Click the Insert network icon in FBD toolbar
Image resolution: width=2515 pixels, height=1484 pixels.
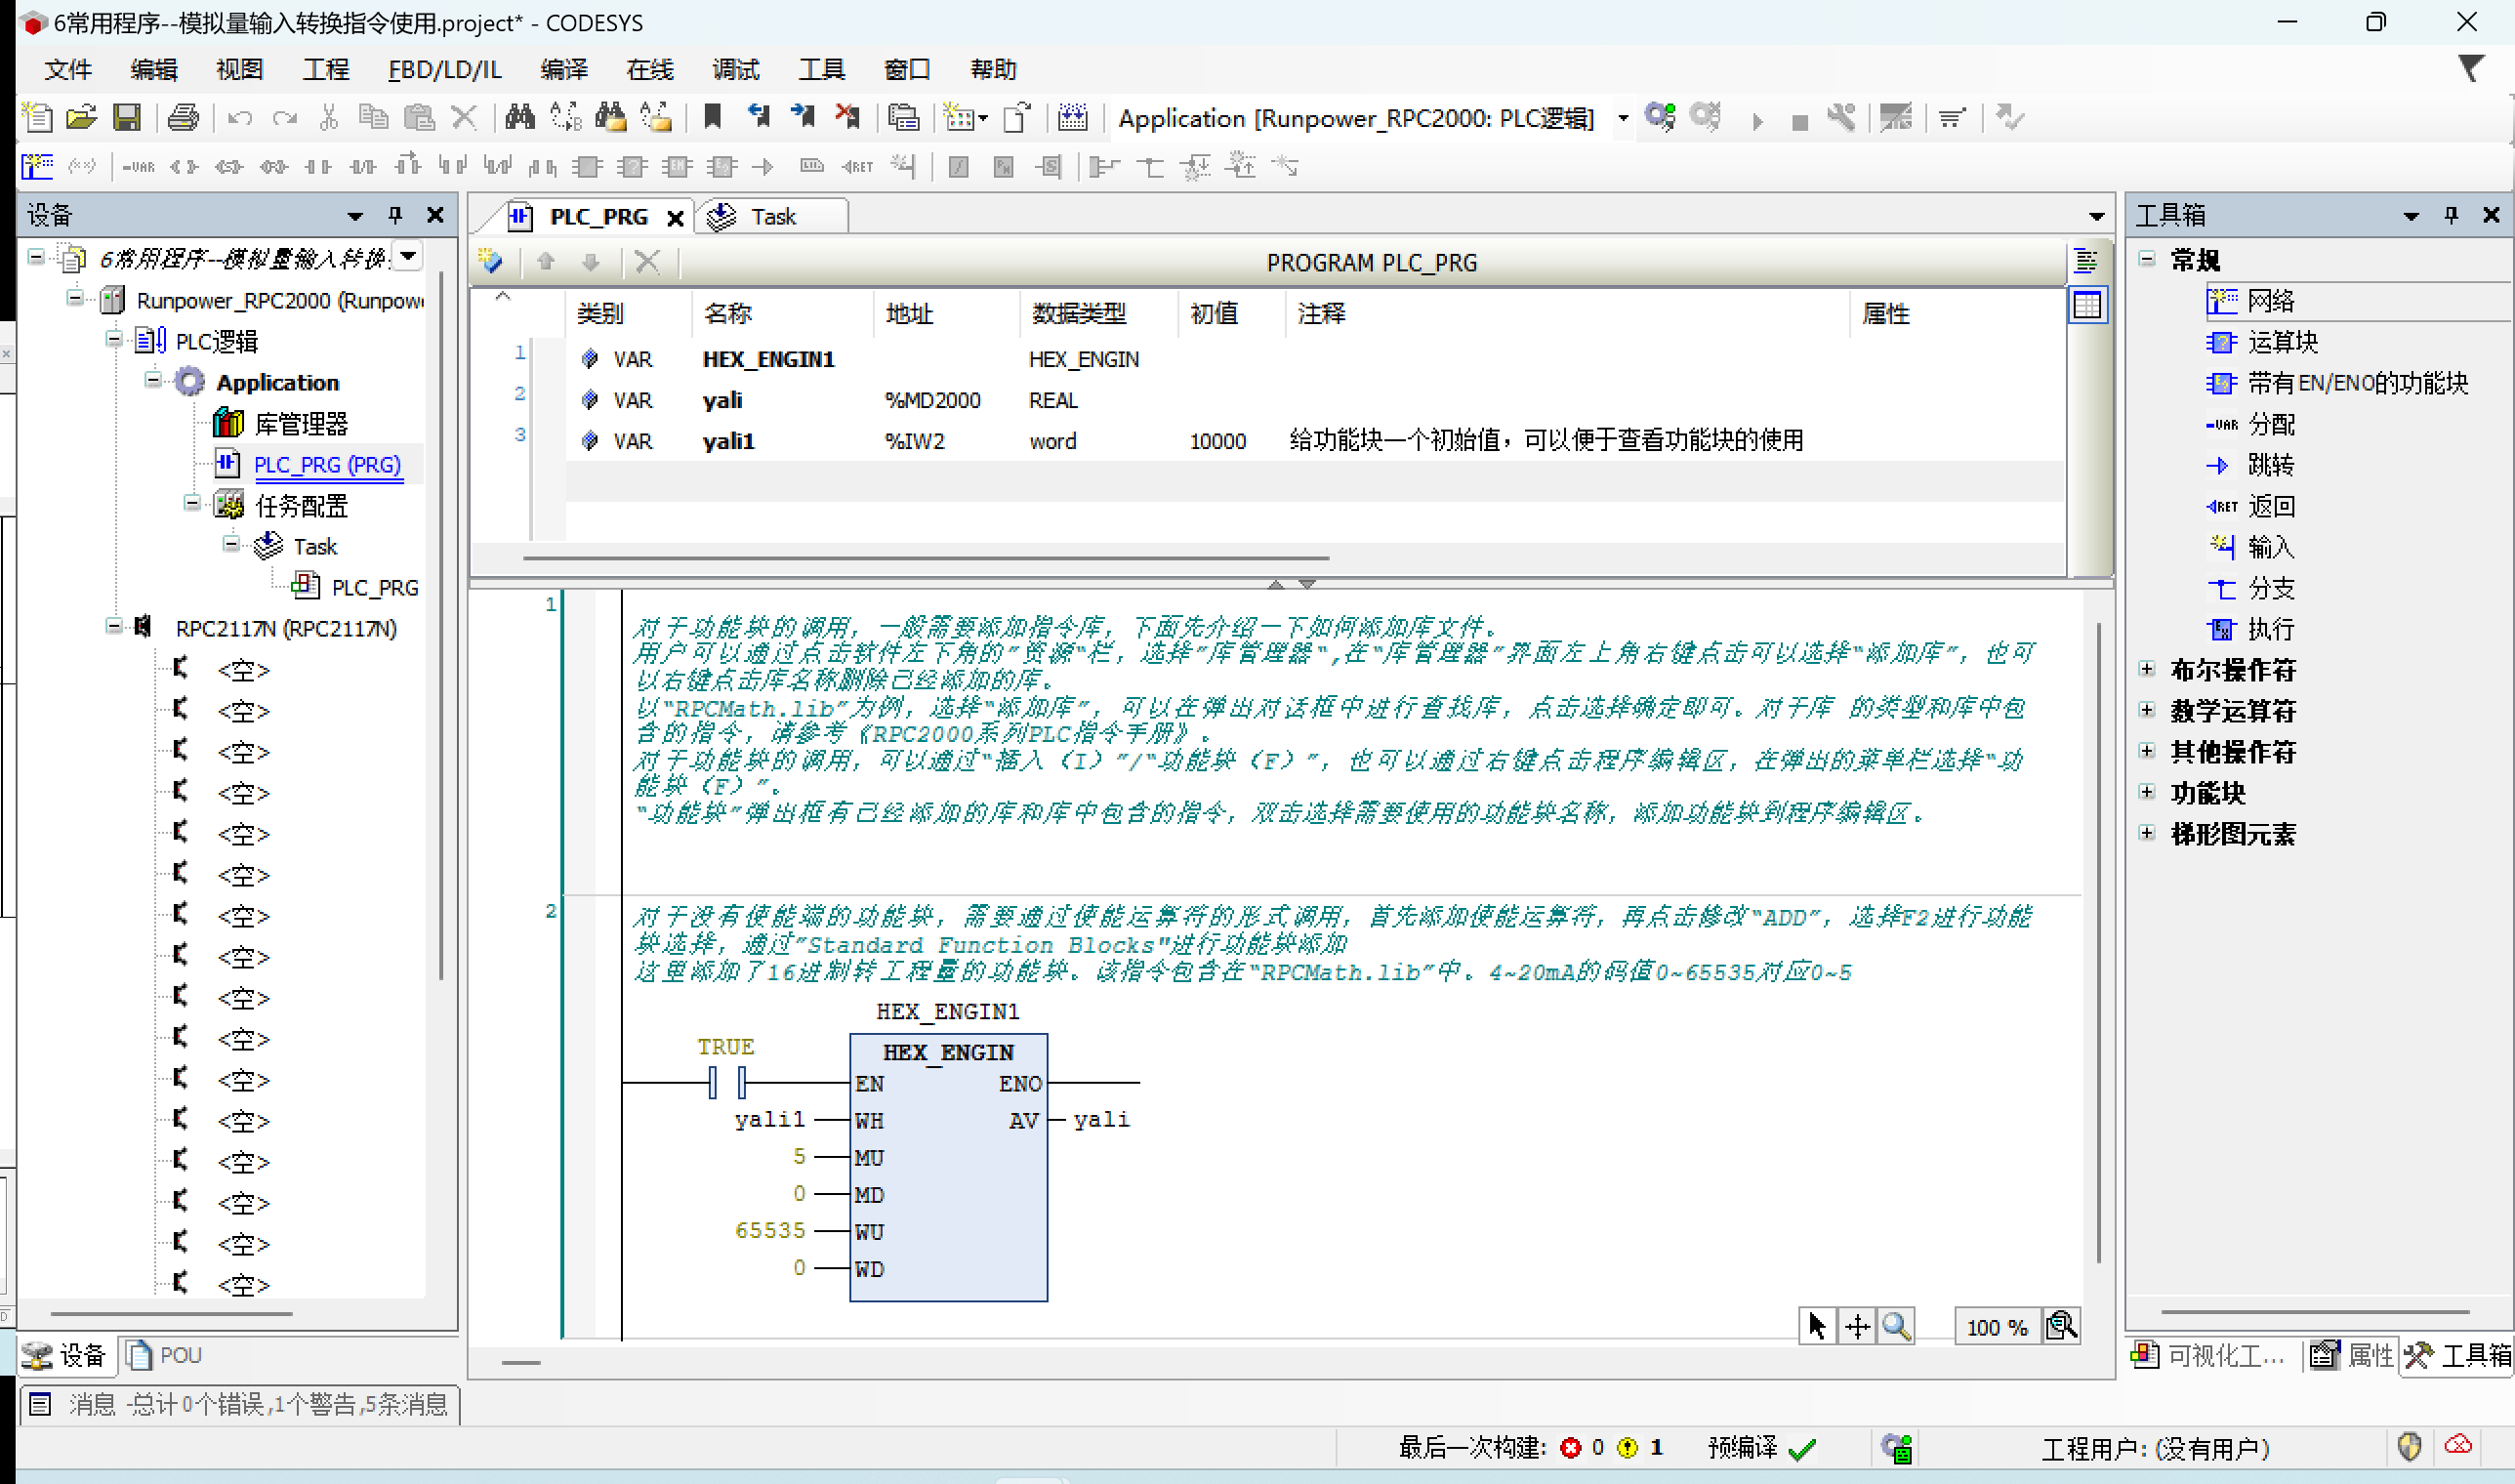[x=37, y=166]
